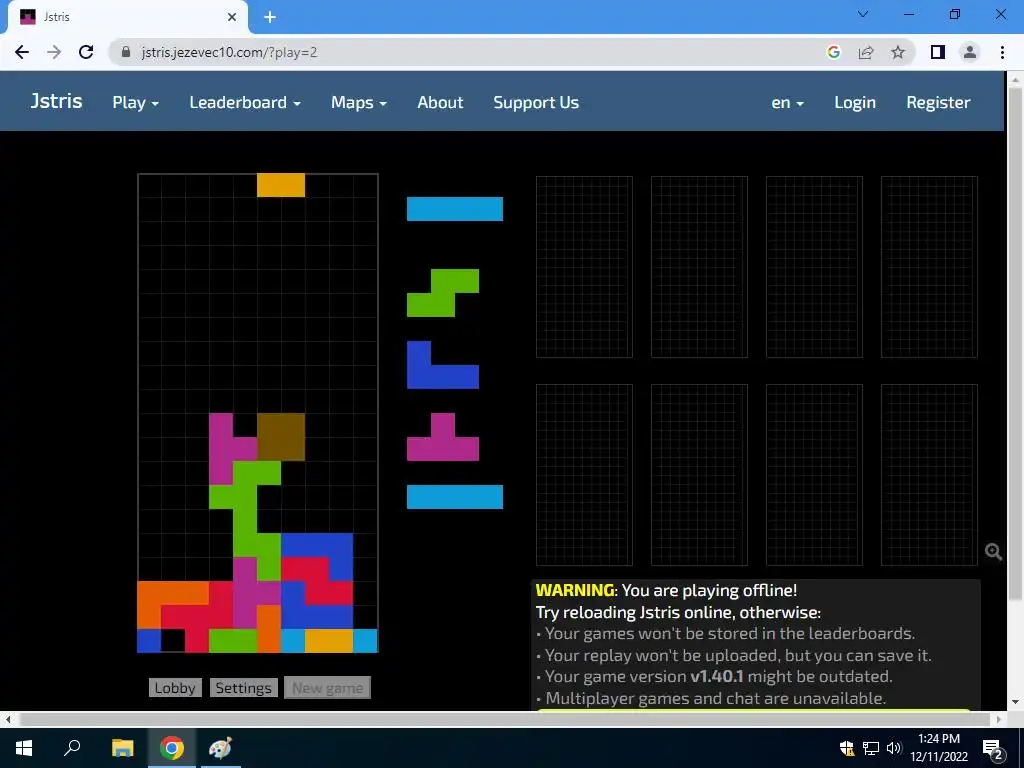
Task: Click the browser back arrow
Action: (x=22, y=52)
